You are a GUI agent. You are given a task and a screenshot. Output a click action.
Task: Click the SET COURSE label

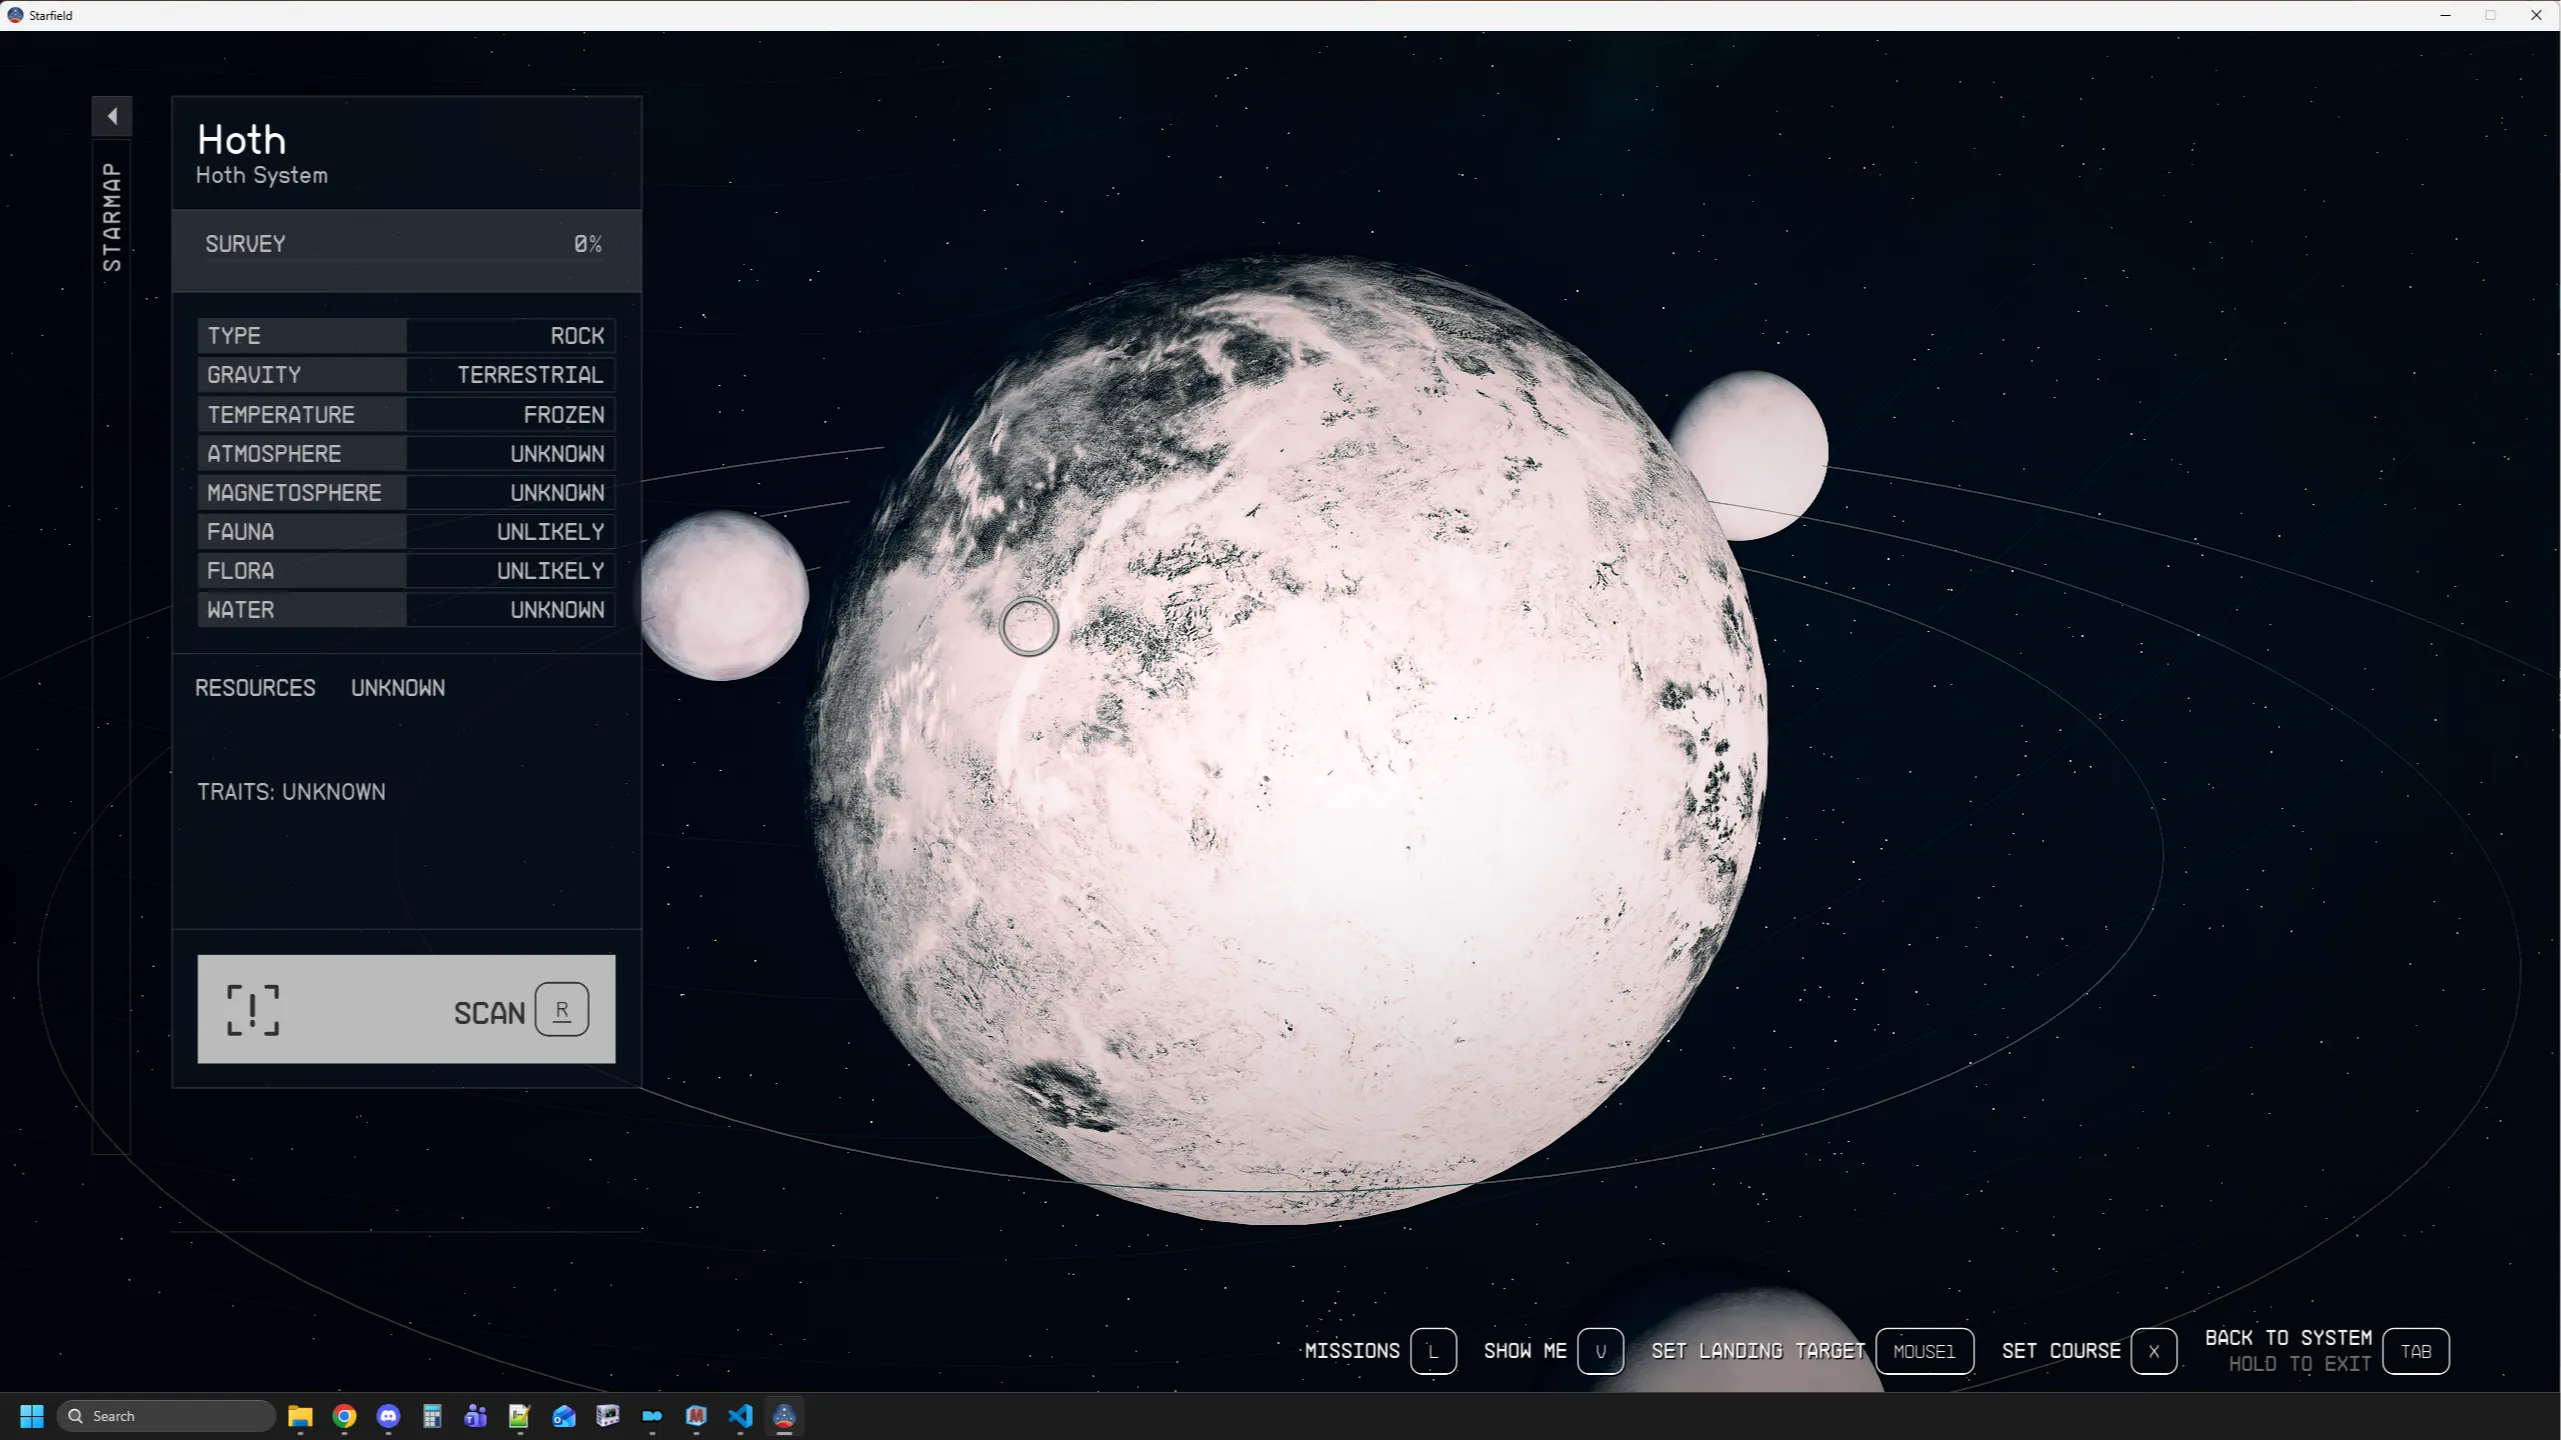pos(2061,1351)
